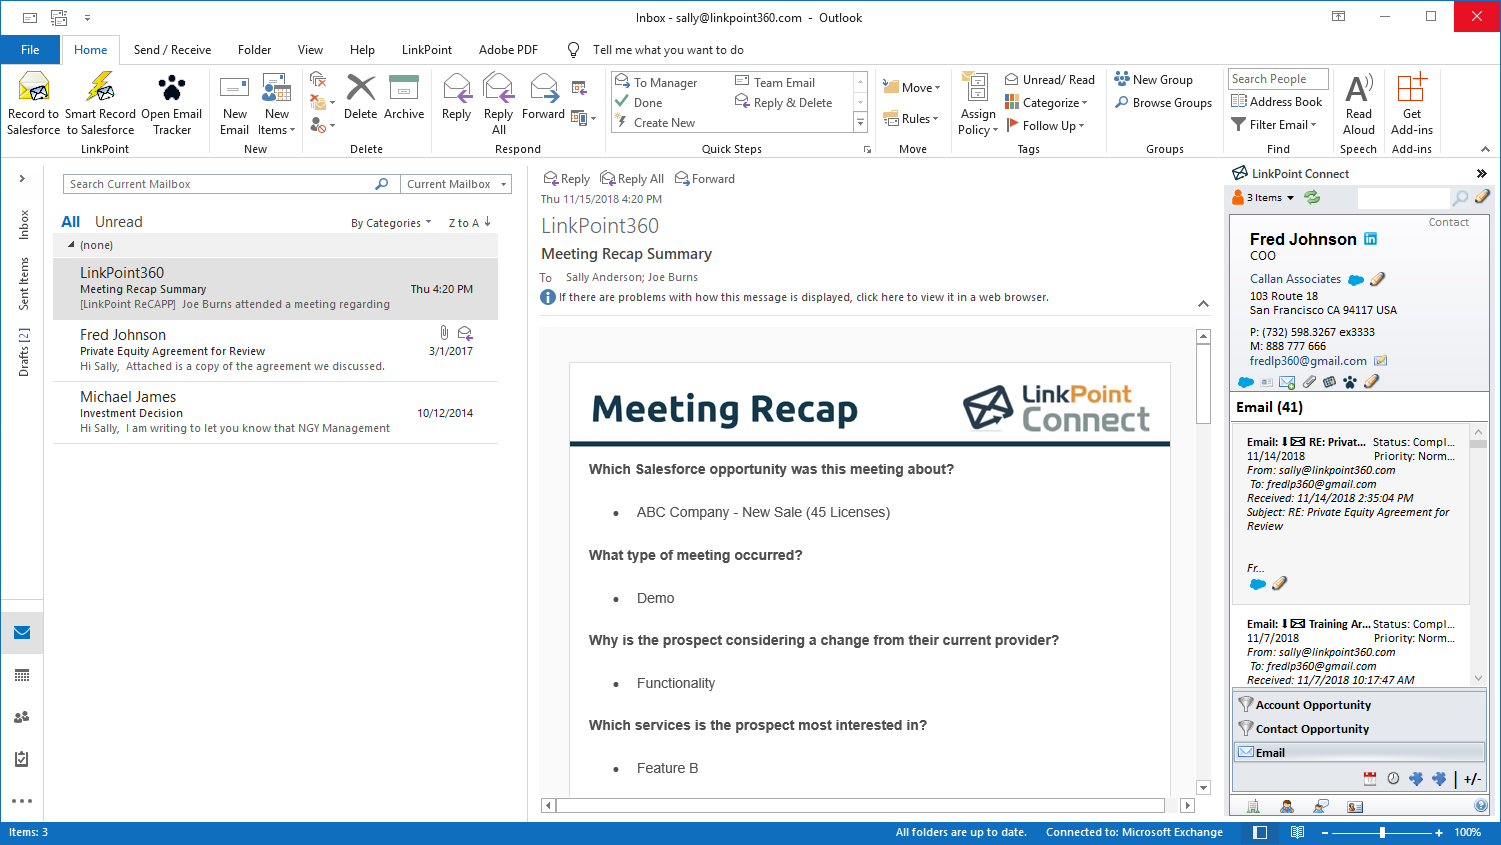This screenshot has height=845, width=1501.
Task: Open the LinkPoint ribbon tab
Action: pyautogui.click(x=427, y=50)
